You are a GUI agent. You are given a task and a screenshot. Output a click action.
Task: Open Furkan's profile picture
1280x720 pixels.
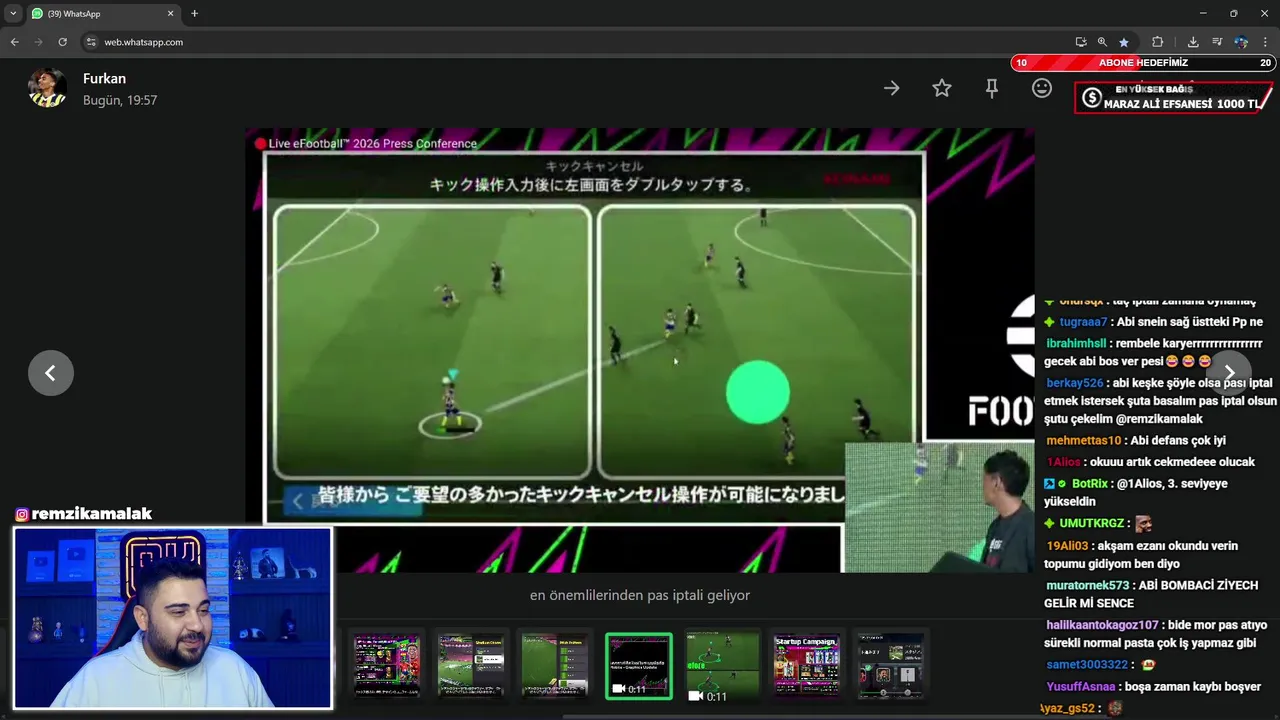(47, 88)
